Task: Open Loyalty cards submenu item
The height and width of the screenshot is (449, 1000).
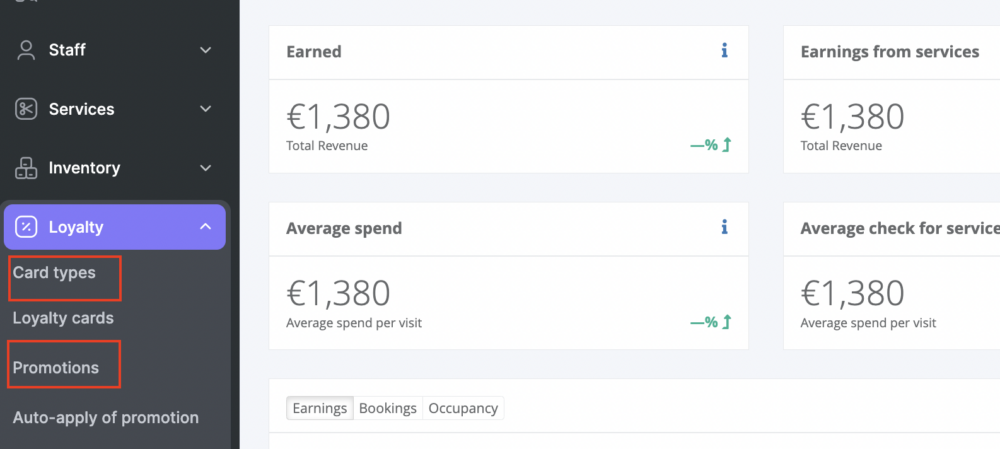Action: pos(63,318)
